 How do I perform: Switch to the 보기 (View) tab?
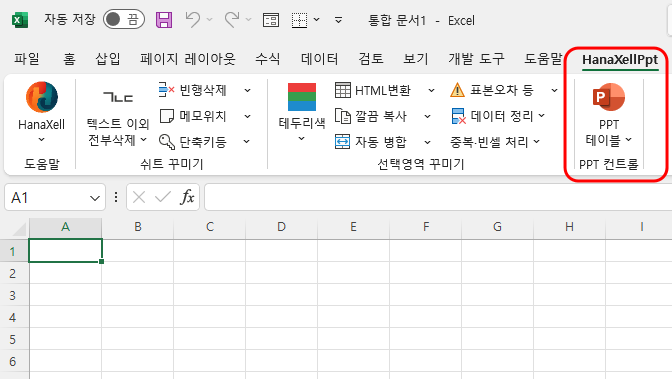pos(416,59)
